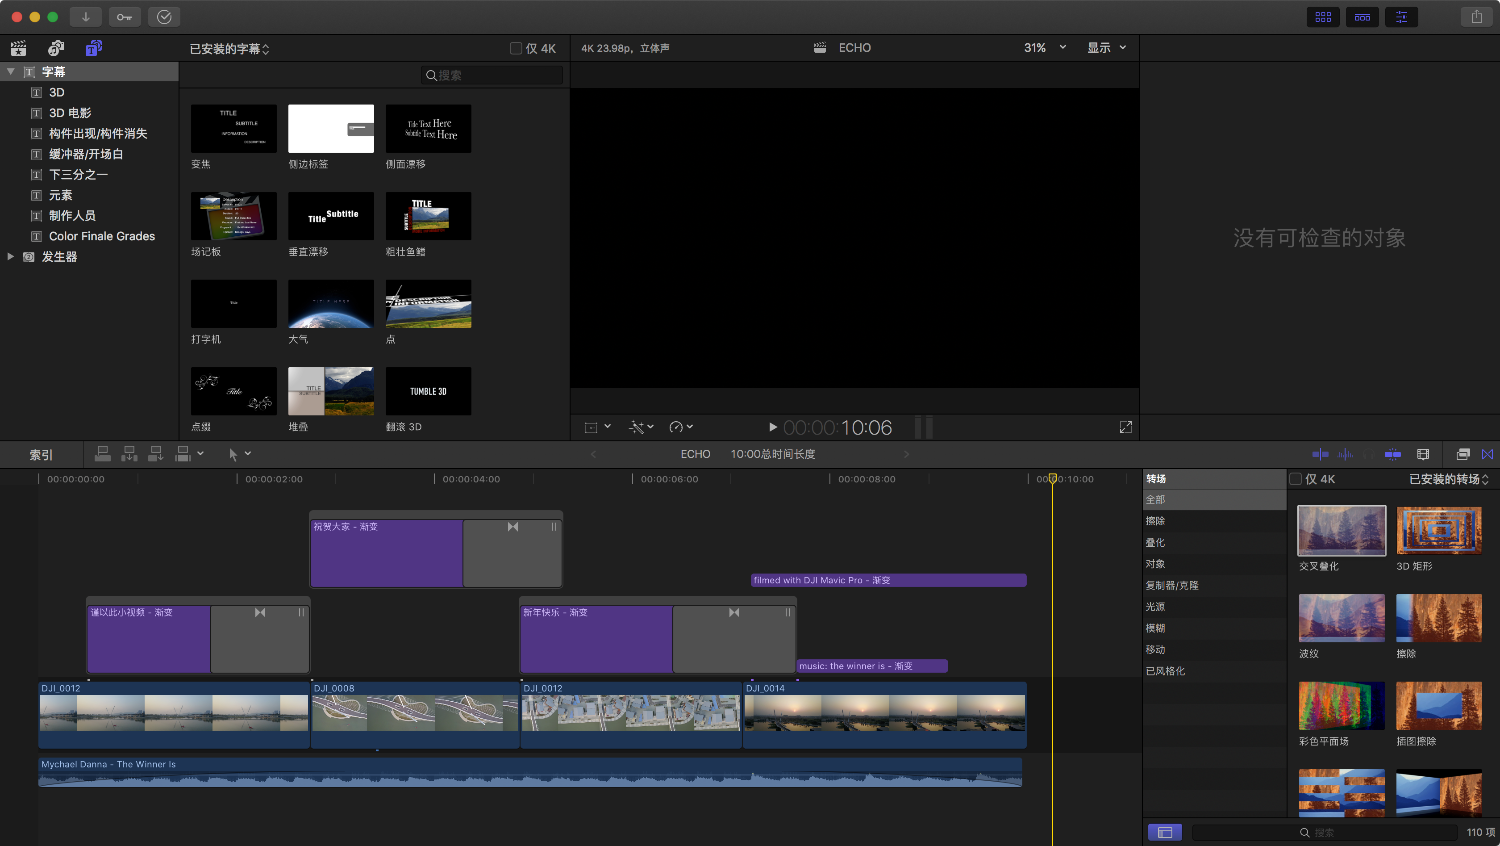Open the 已安装的转场 popup menu
The height and width of the screenshot is (846, 1500).
pos(1449,479)
